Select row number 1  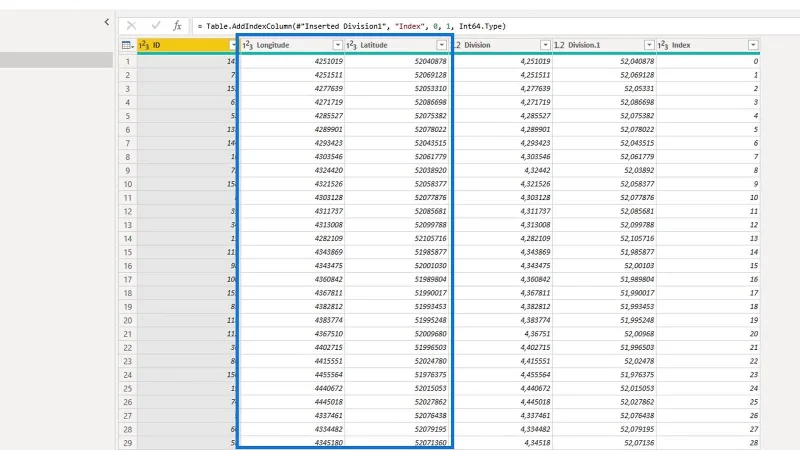click(x=128, y=61)
